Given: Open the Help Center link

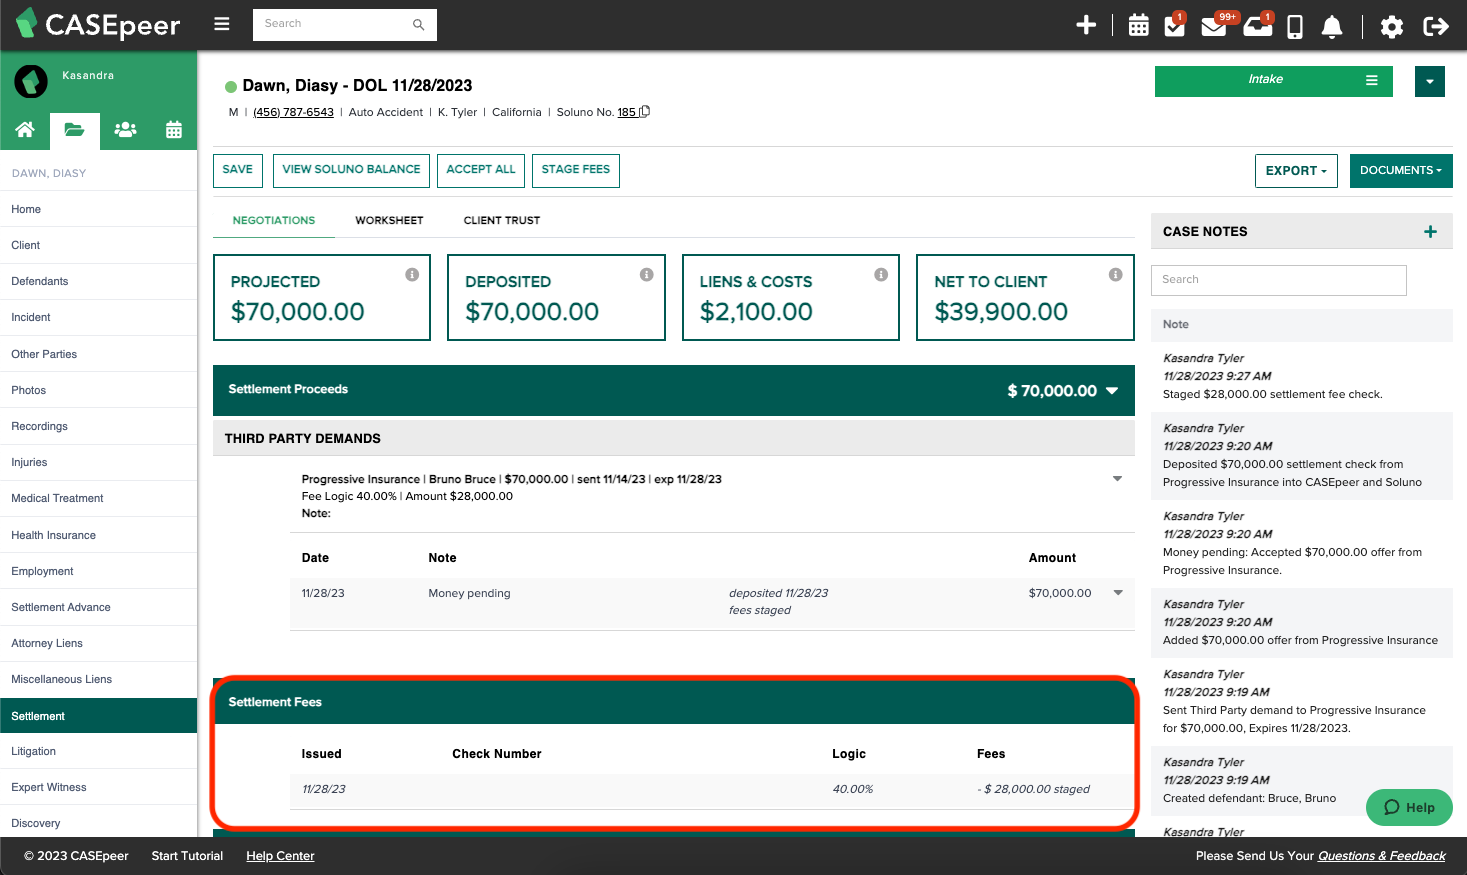Looking at the screenshot, I should [x=280, y=856].
